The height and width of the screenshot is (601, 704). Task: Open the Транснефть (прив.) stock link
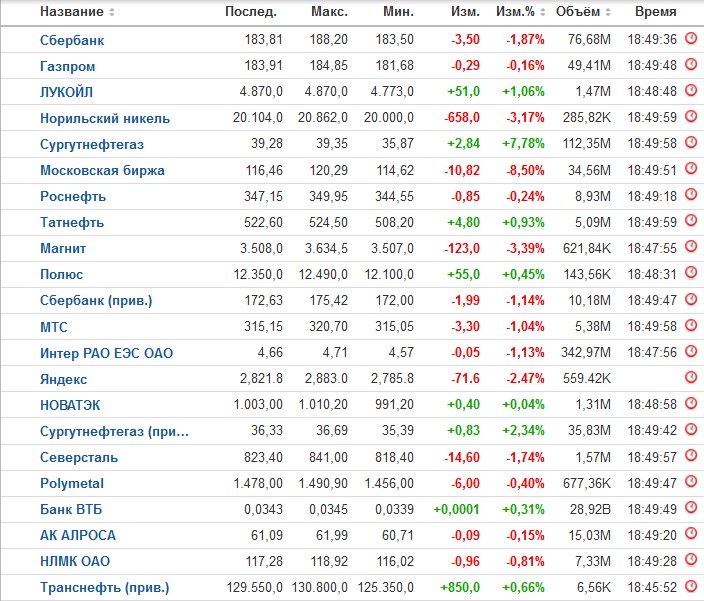[105, 588]
